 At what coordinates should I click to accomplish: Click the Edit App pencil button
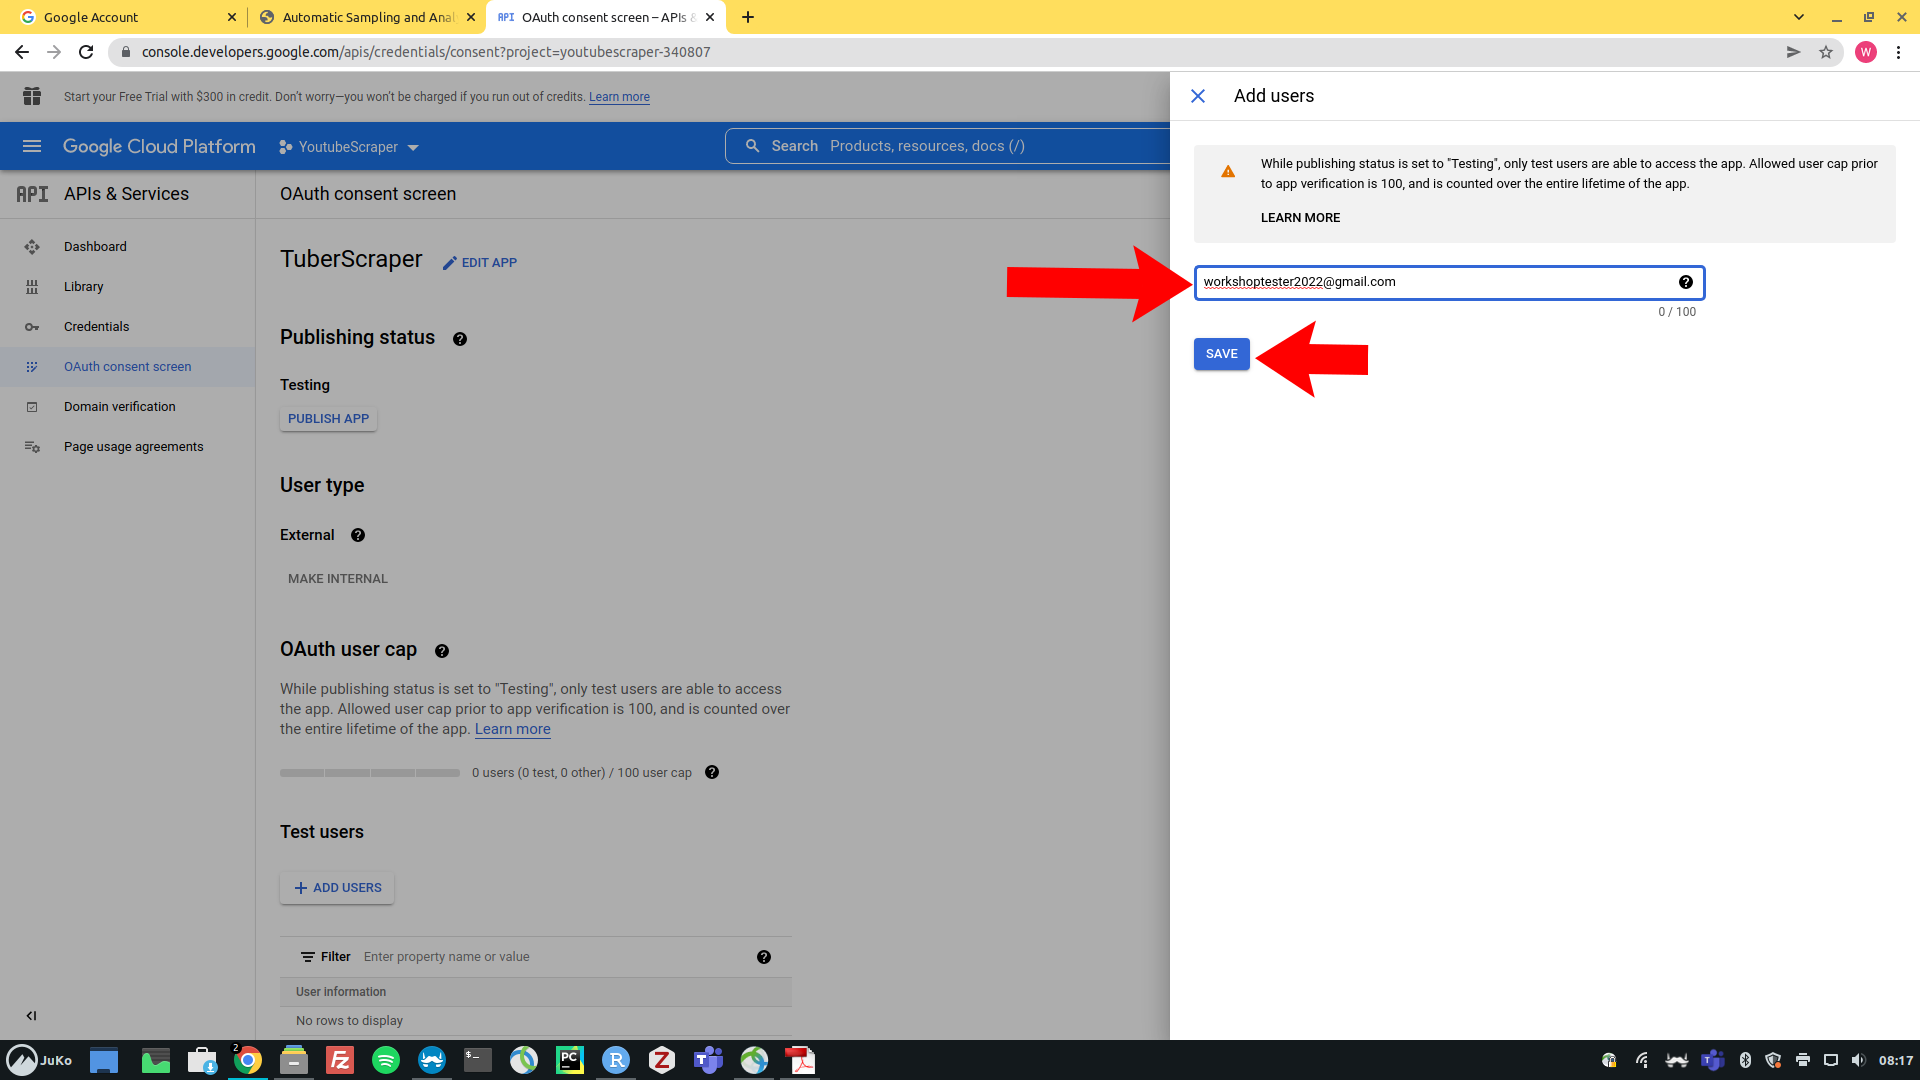(480, 263)
